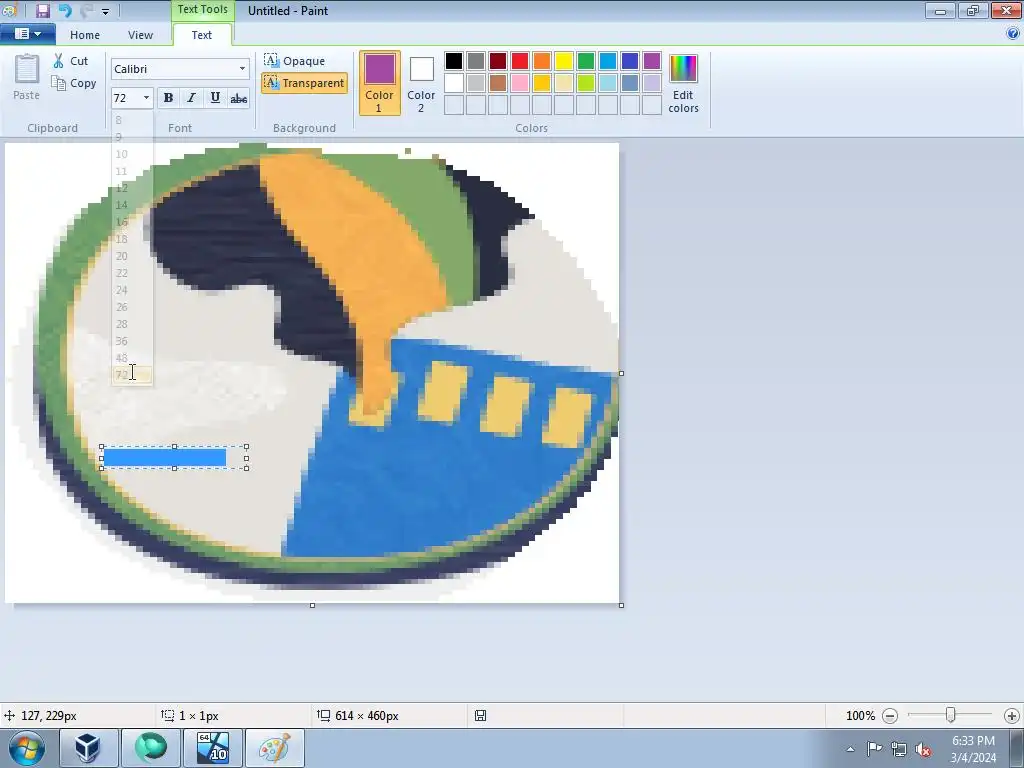This screenshot has width=1024, height=768.
Task: Pick the black color swatch
Action: click(454, 61)
